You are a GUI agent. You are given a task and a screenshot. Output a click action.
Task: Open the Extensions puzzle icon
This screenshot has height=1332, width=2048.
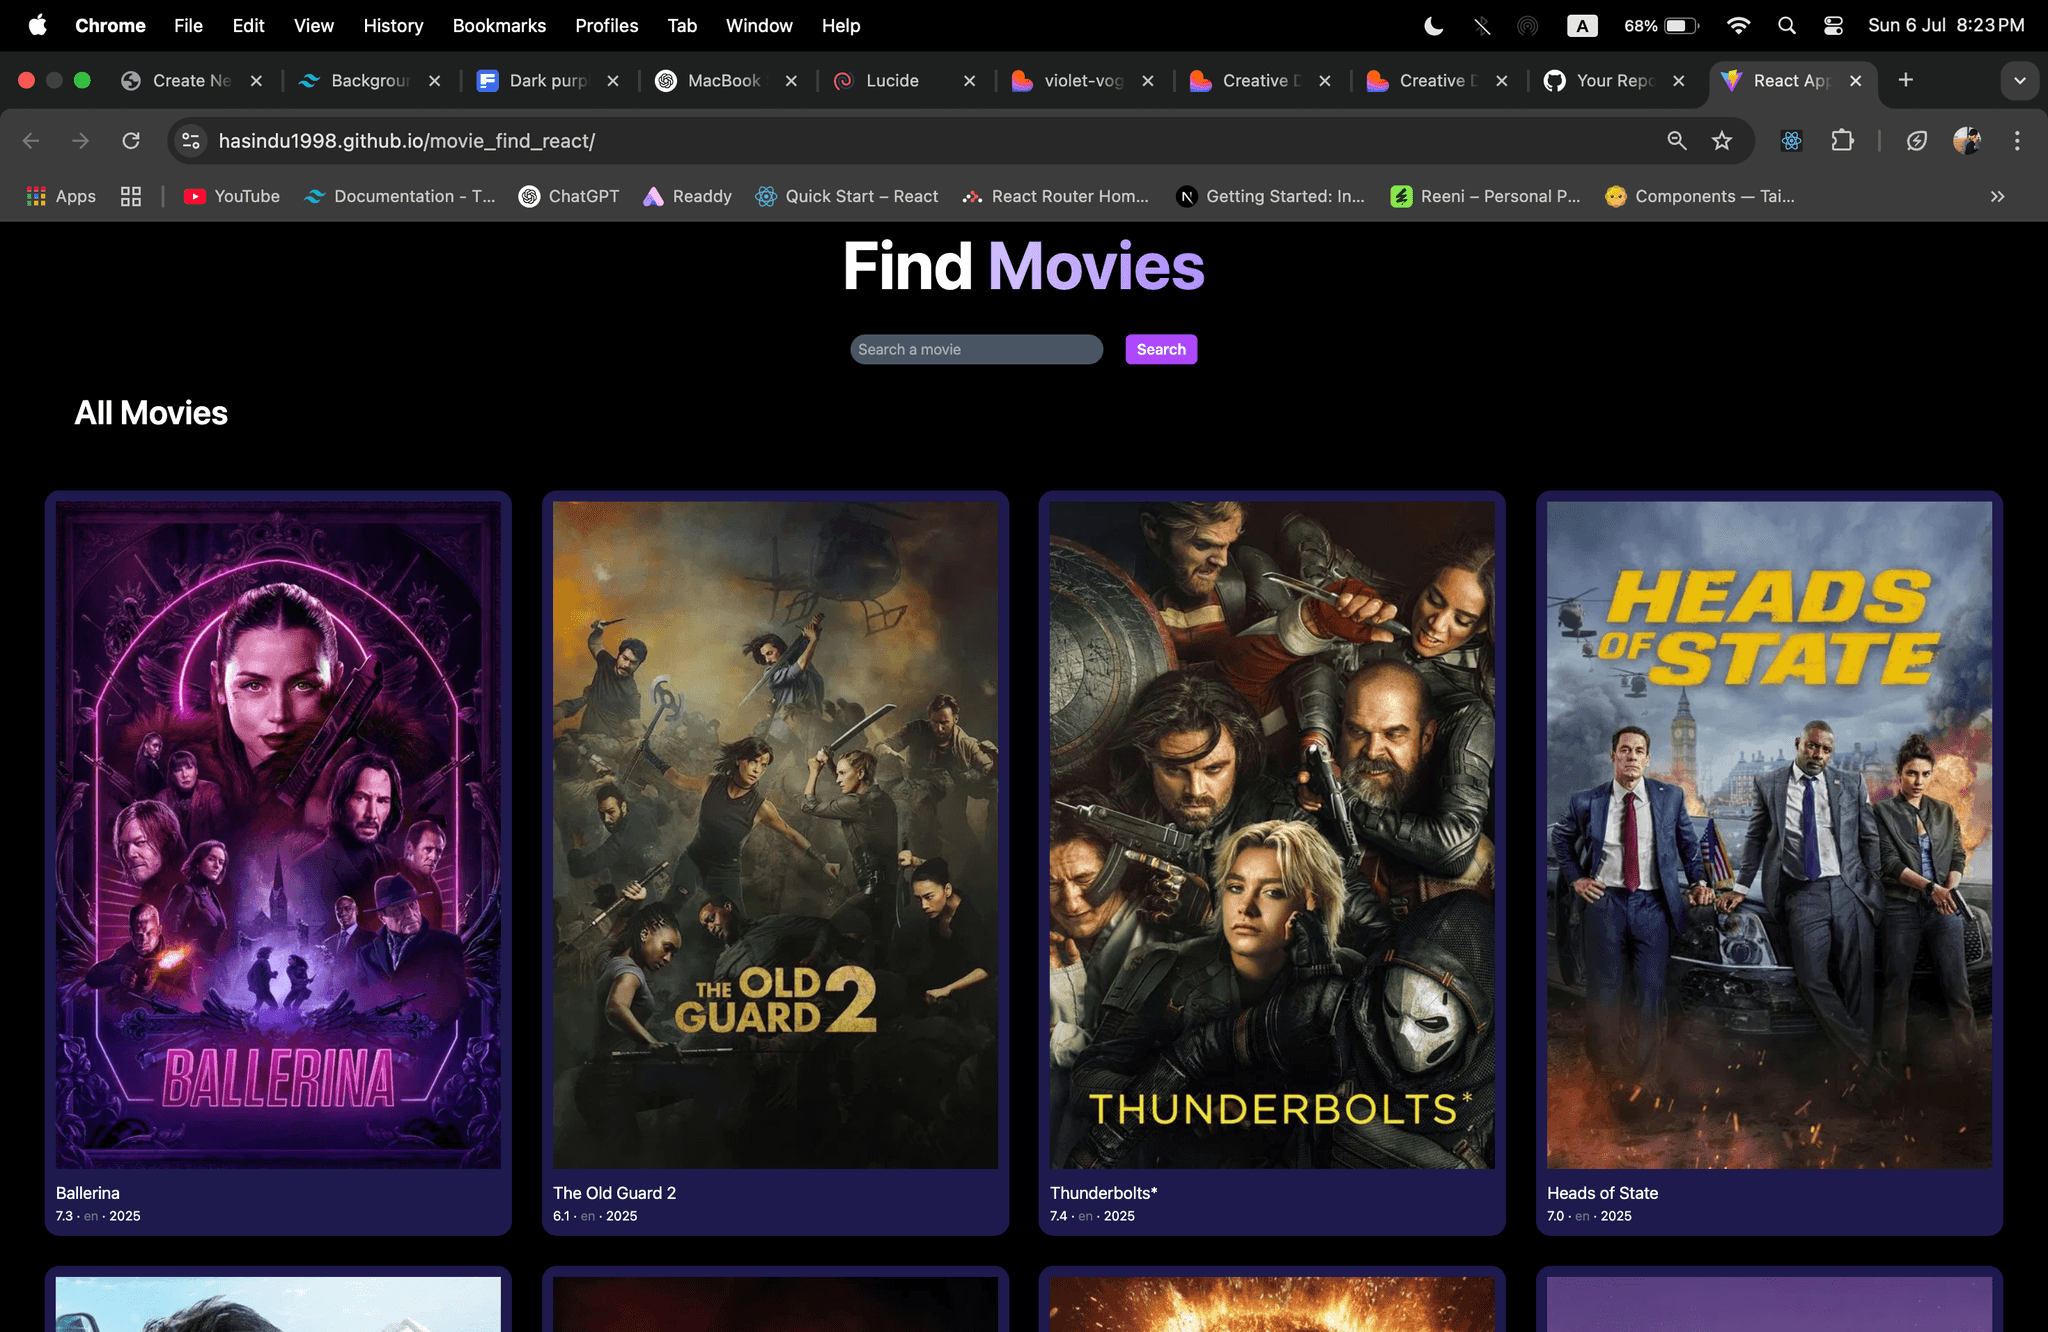[x=1843, y=141]
